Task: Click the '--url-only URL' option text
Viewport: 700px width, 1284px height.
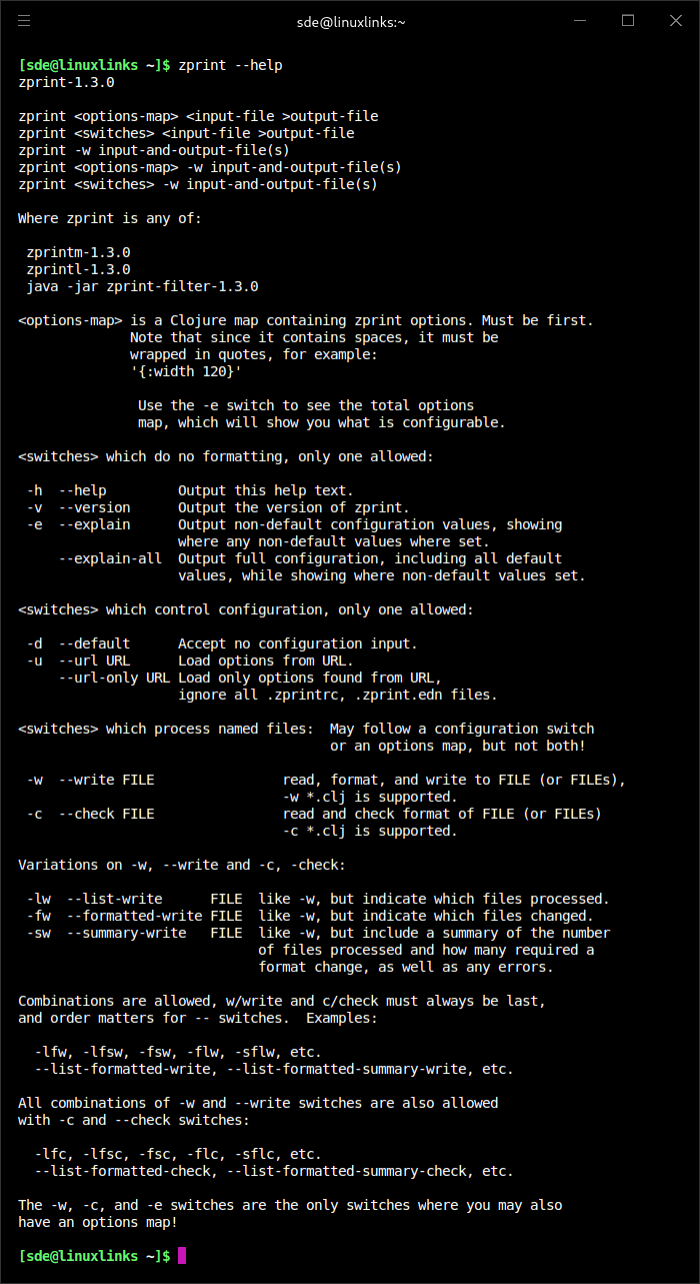Action: [x=114, y=677]
